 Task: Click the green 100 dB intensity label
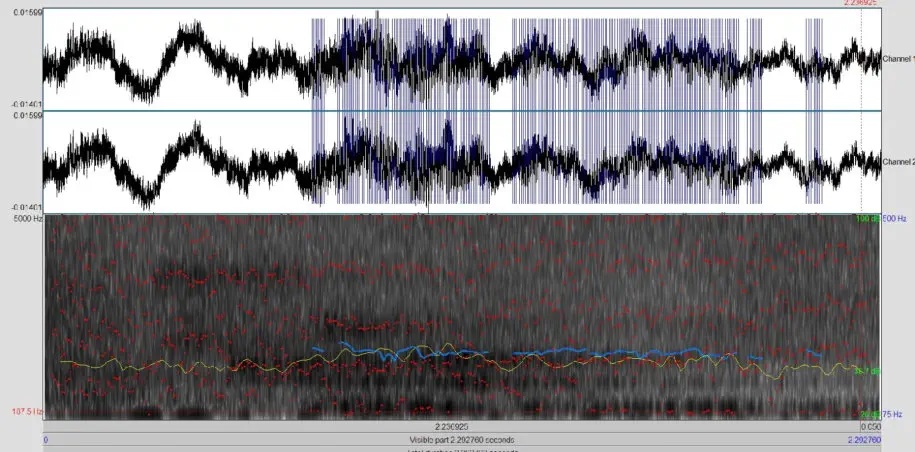[x=868, y=219]
